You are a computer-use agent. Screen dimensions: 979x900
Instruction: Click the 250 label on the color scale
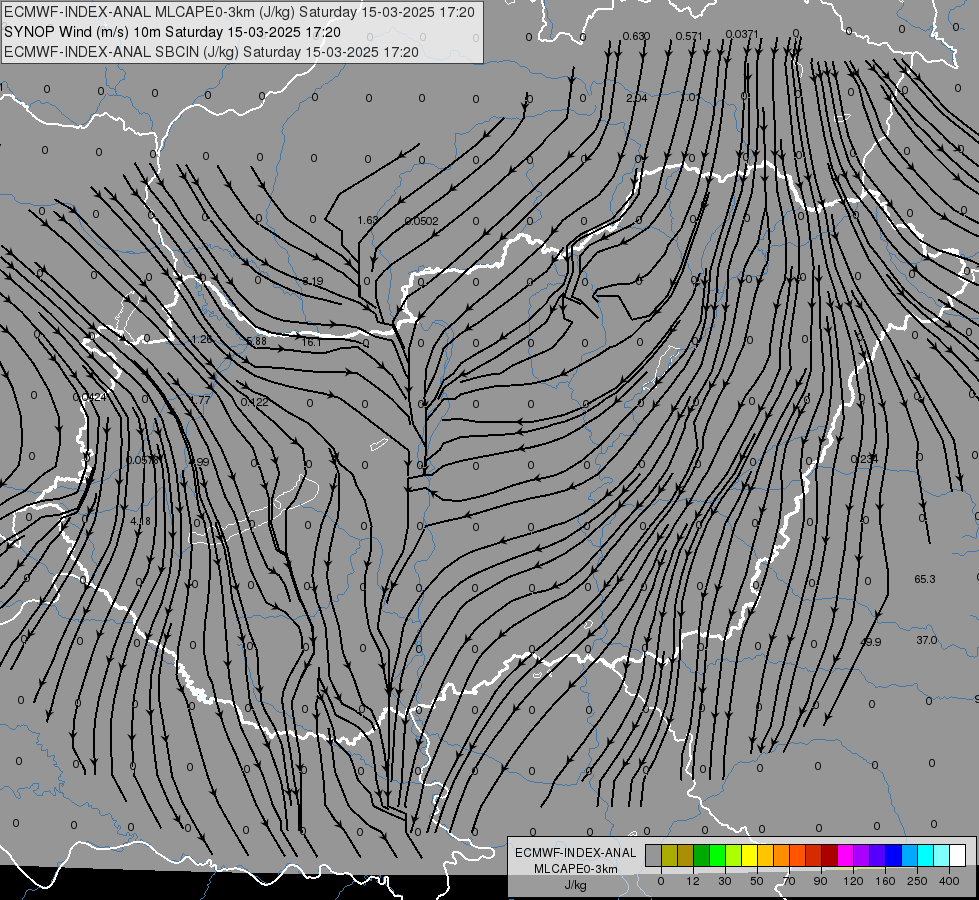pyautogui.click(x=917, y=881)
